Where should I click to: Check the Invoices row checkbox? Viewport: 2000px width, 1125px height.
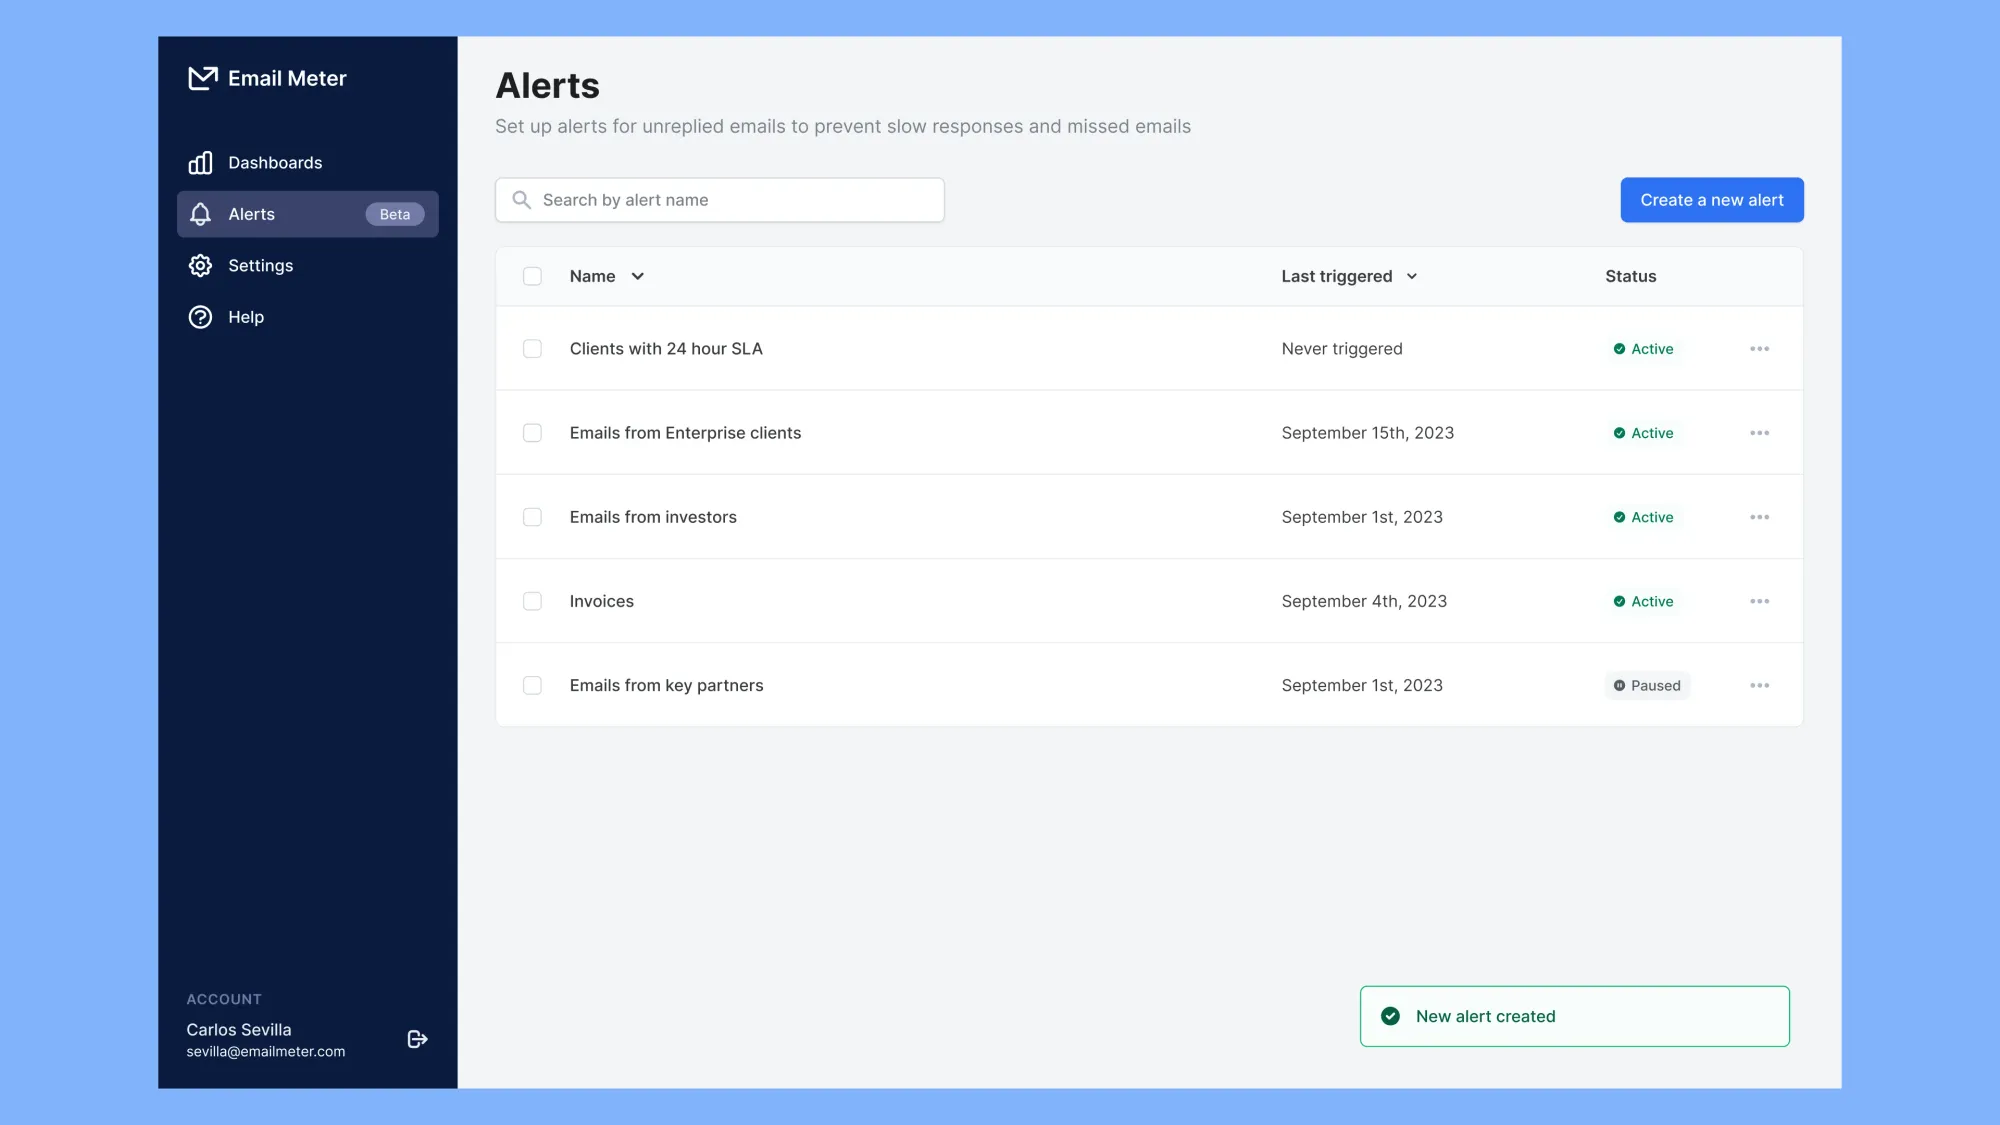pos(532,601)
